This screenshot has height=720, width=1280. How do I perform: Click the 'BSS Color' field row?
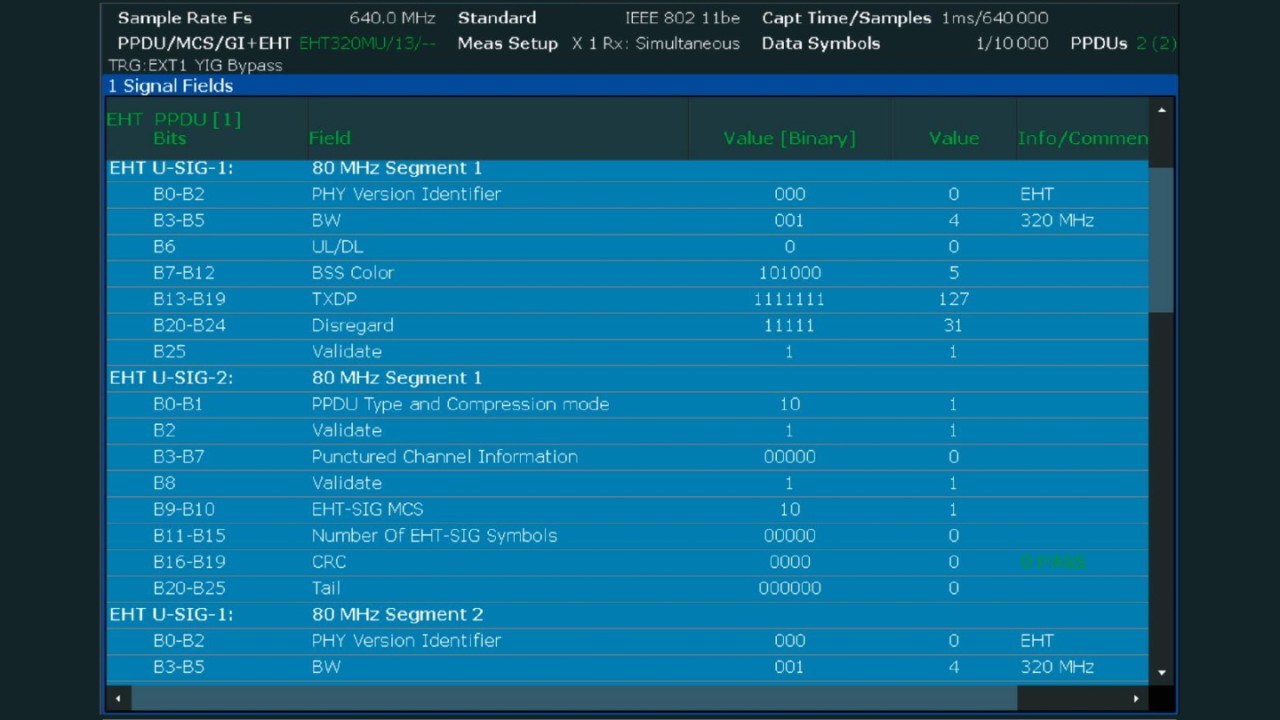coord(627,273)
